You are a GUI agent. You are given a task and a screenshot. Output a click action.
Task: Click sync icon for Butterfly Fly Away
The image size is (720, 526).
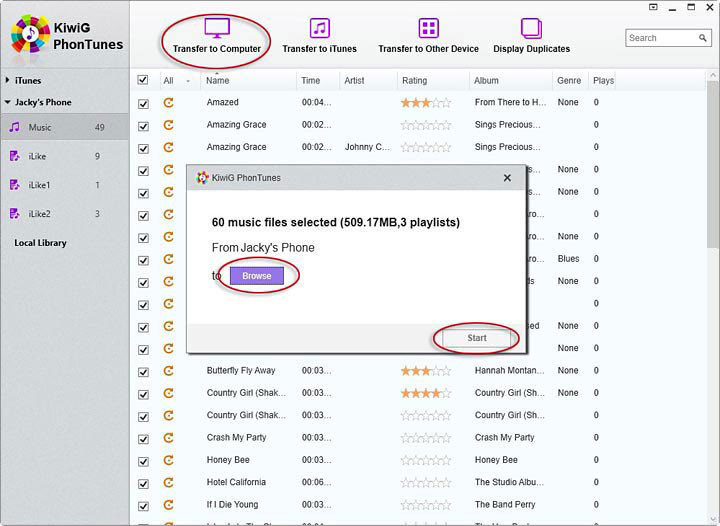(x=169, y=370)
